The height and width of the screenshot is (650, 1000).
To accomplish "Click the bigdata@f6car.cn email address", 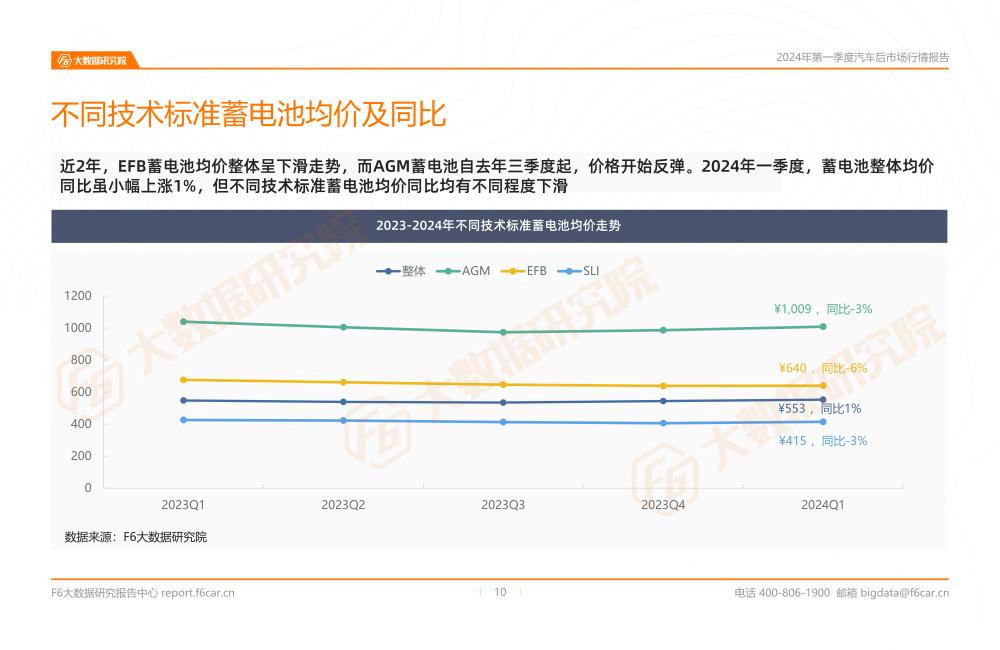I will [904, 592].
